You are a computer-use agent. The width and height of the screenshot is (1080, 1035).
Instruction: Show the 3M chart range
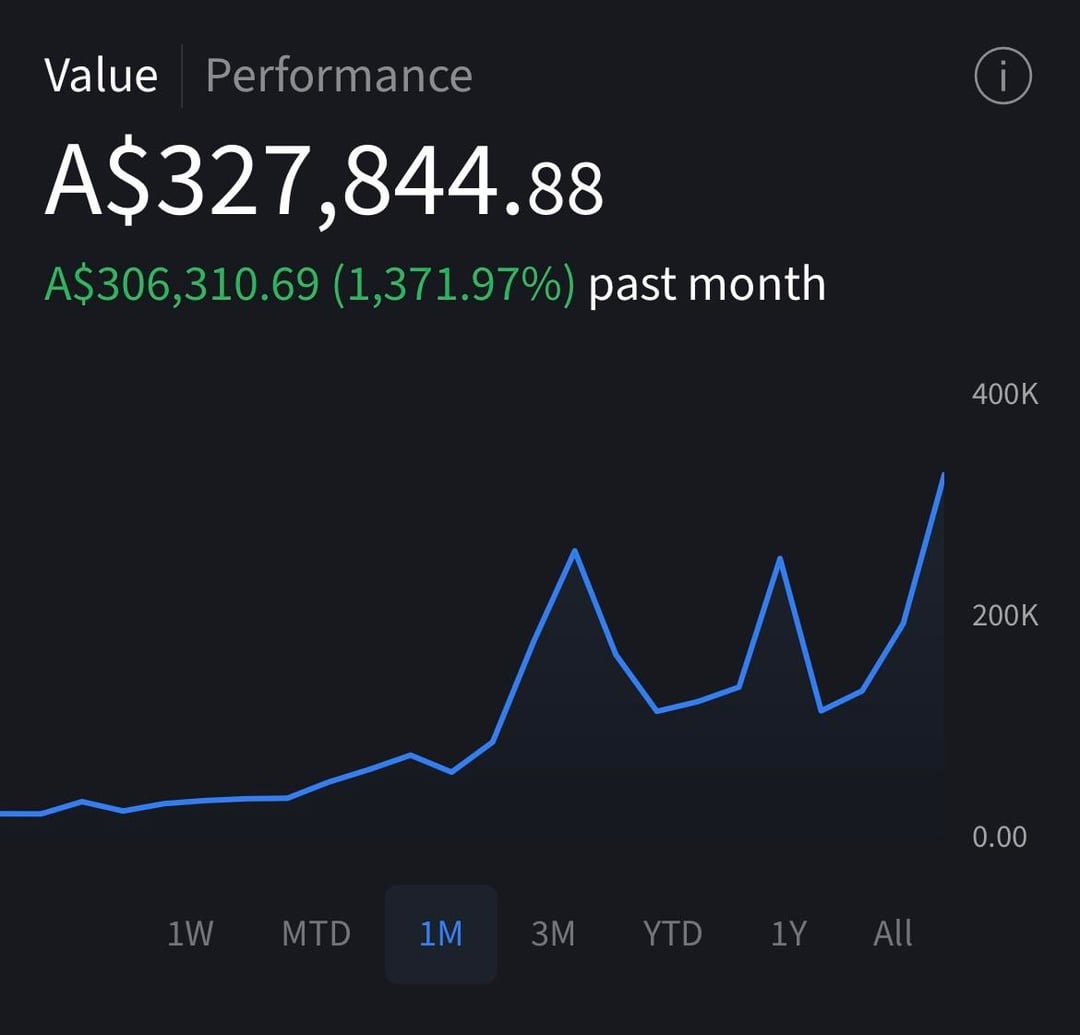coord(553,934)
